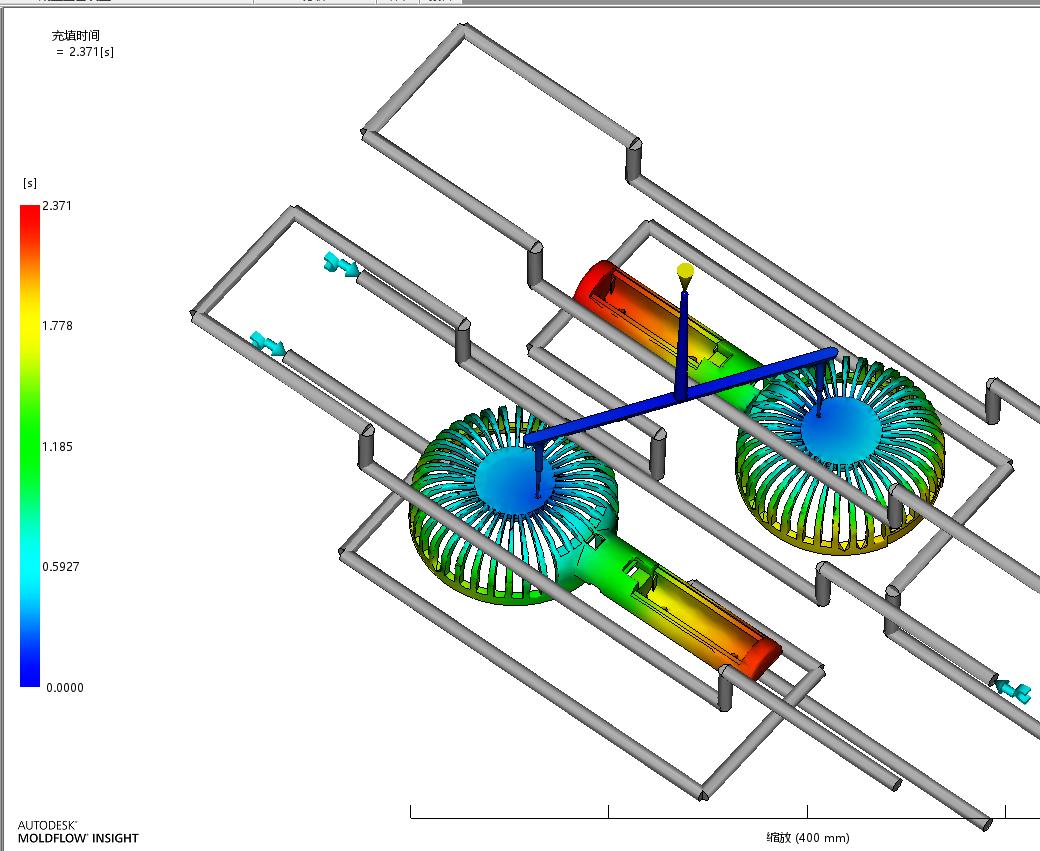
Task: Click the legend value 1.778
Action: point(57,326)
